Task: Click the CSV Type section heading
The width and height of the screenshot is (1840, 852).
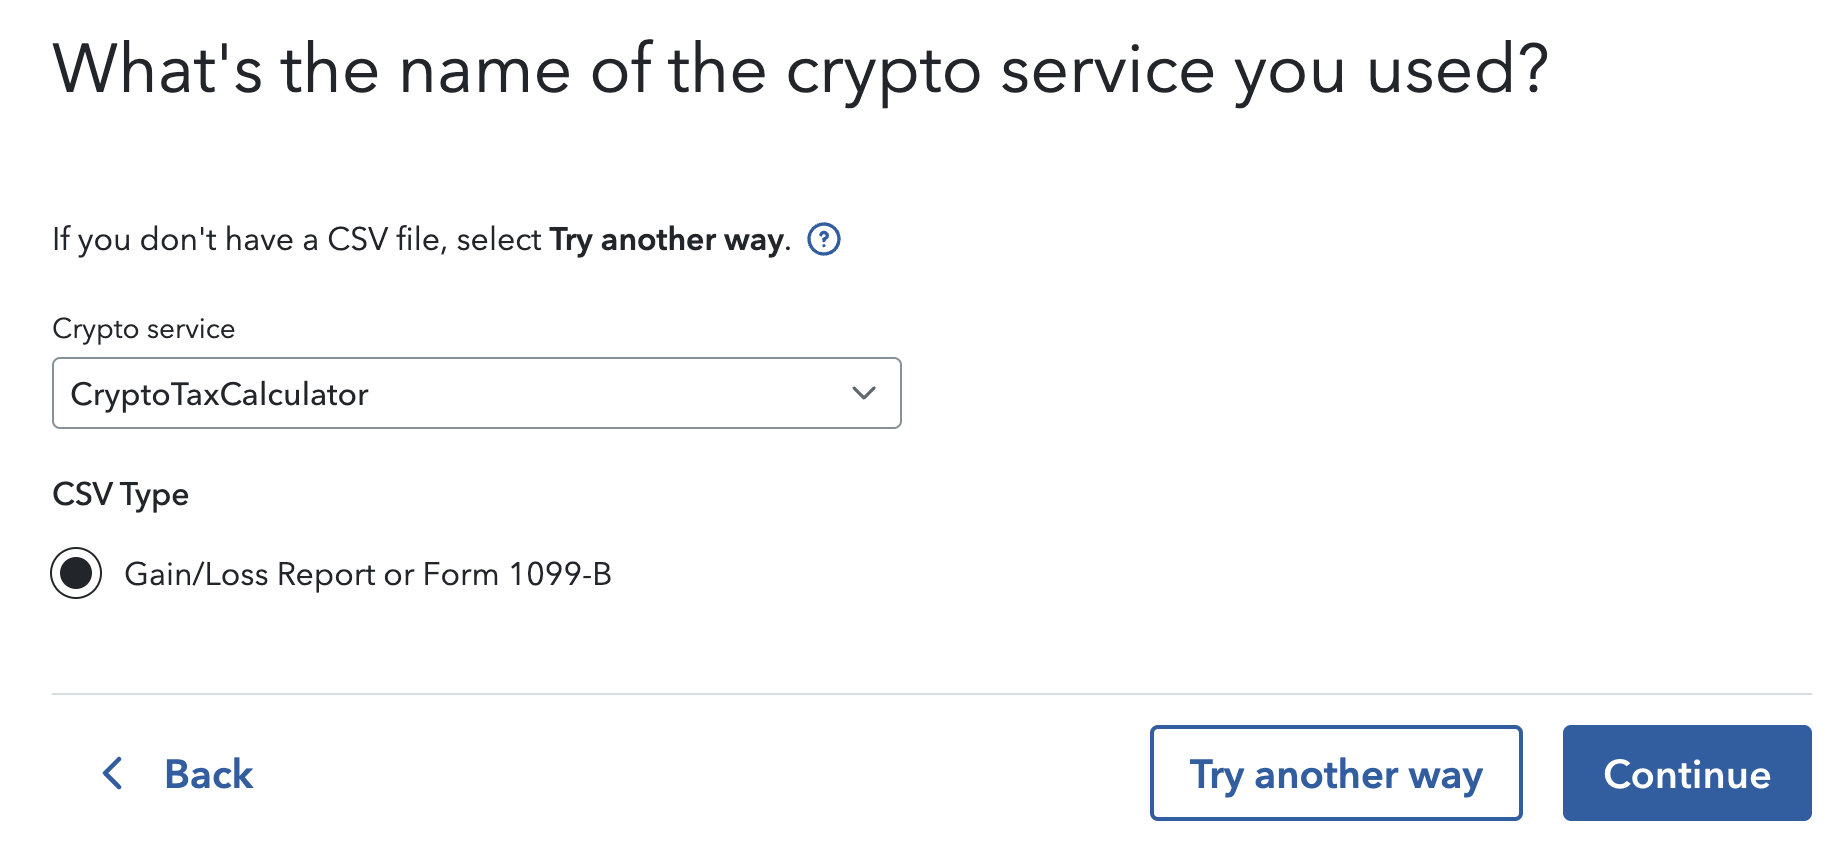Action: tap(120, 494)
